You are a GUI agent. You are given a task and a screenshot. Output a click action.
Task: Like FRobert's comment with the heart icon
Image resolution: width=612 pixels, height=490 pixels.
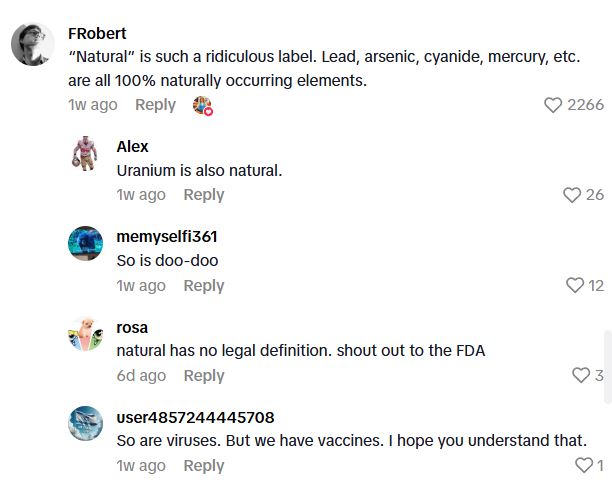click(x=553, y=105)
